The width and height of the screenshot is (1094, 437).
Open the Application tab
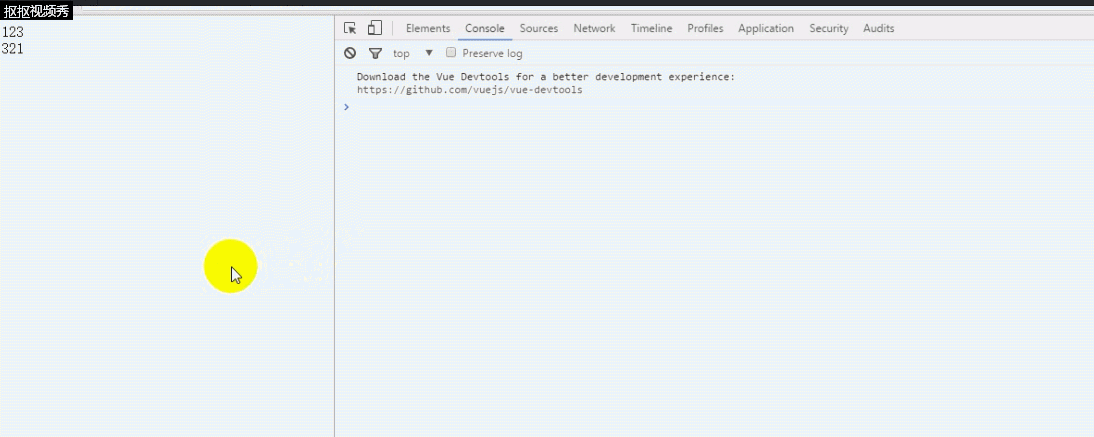coord(766,29)
